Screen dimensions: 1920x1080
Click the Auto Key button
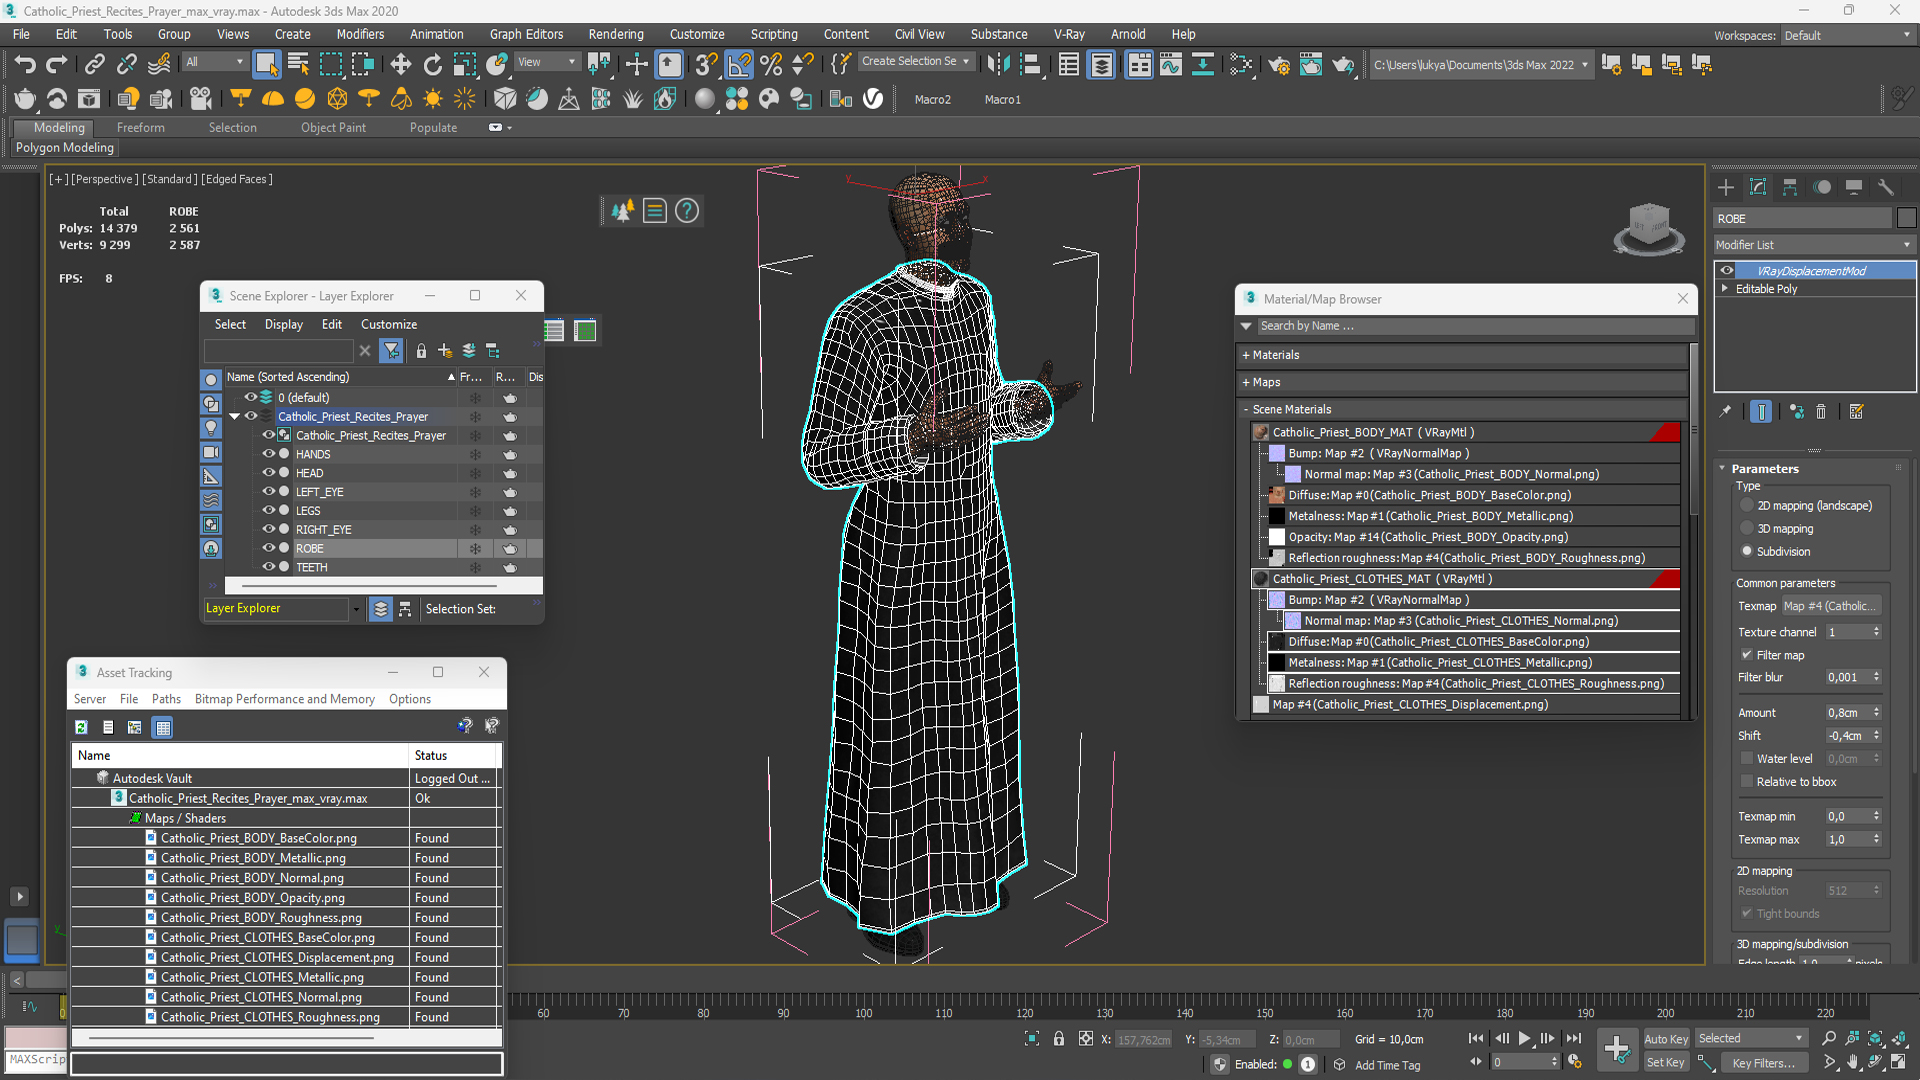point(1666,1039)
